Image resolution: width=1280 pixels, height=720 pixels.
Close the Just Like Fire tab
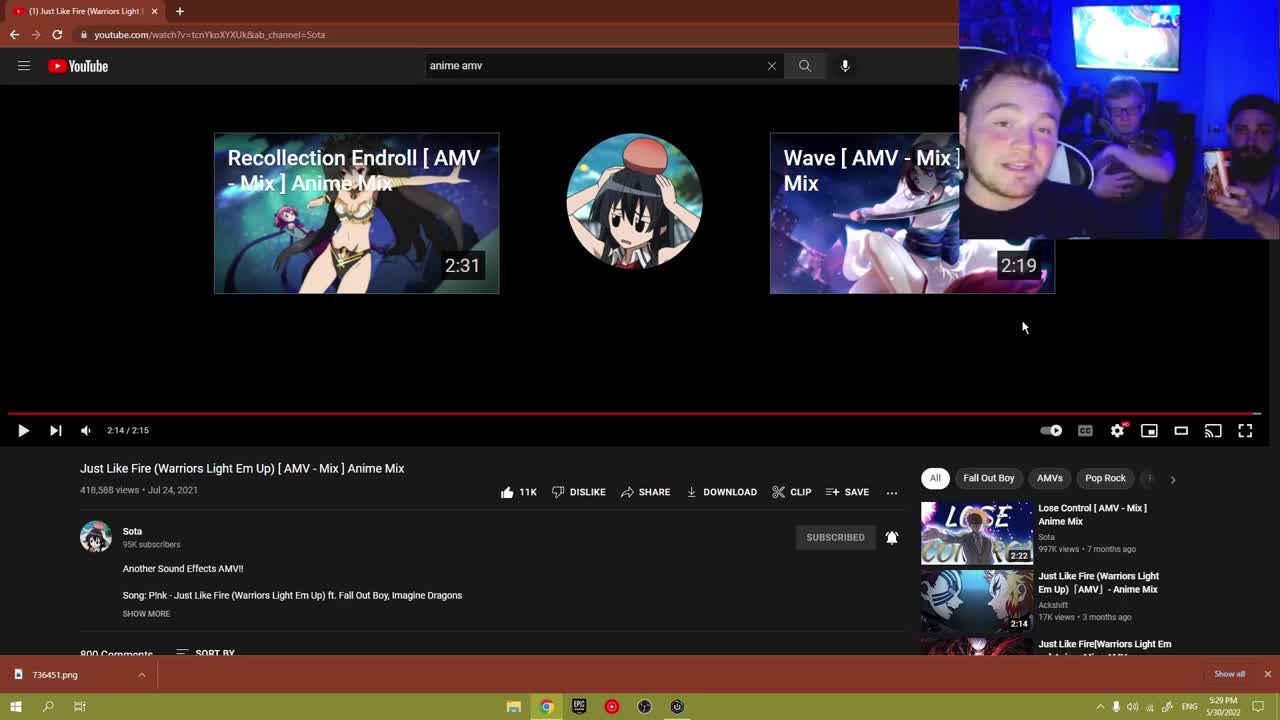click(154, 11)
